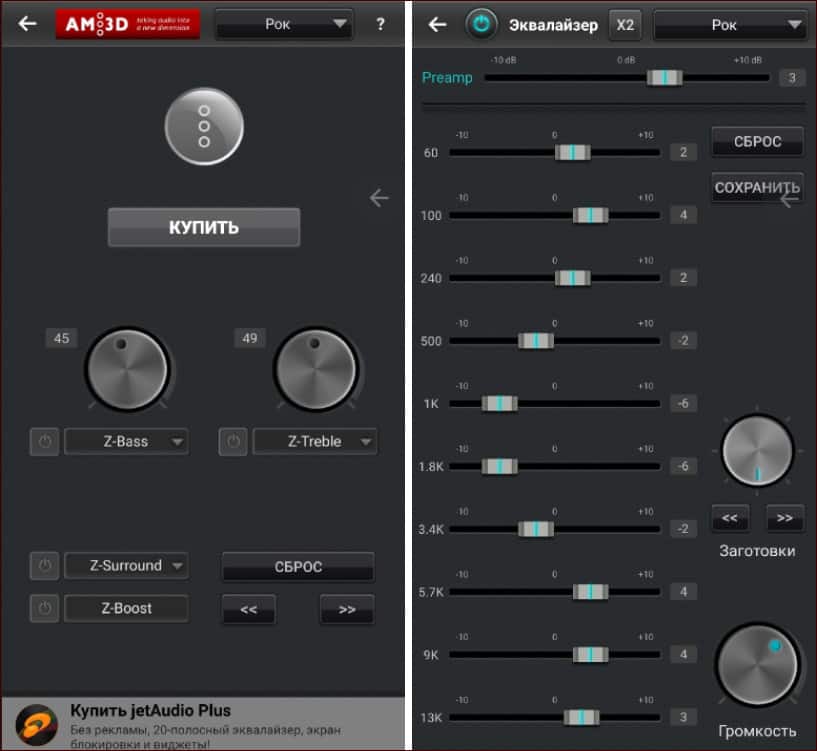Click the 100 Hz band slider handle
The height and width of the screenshot is (751, 817).
click(x=590, y=215)
